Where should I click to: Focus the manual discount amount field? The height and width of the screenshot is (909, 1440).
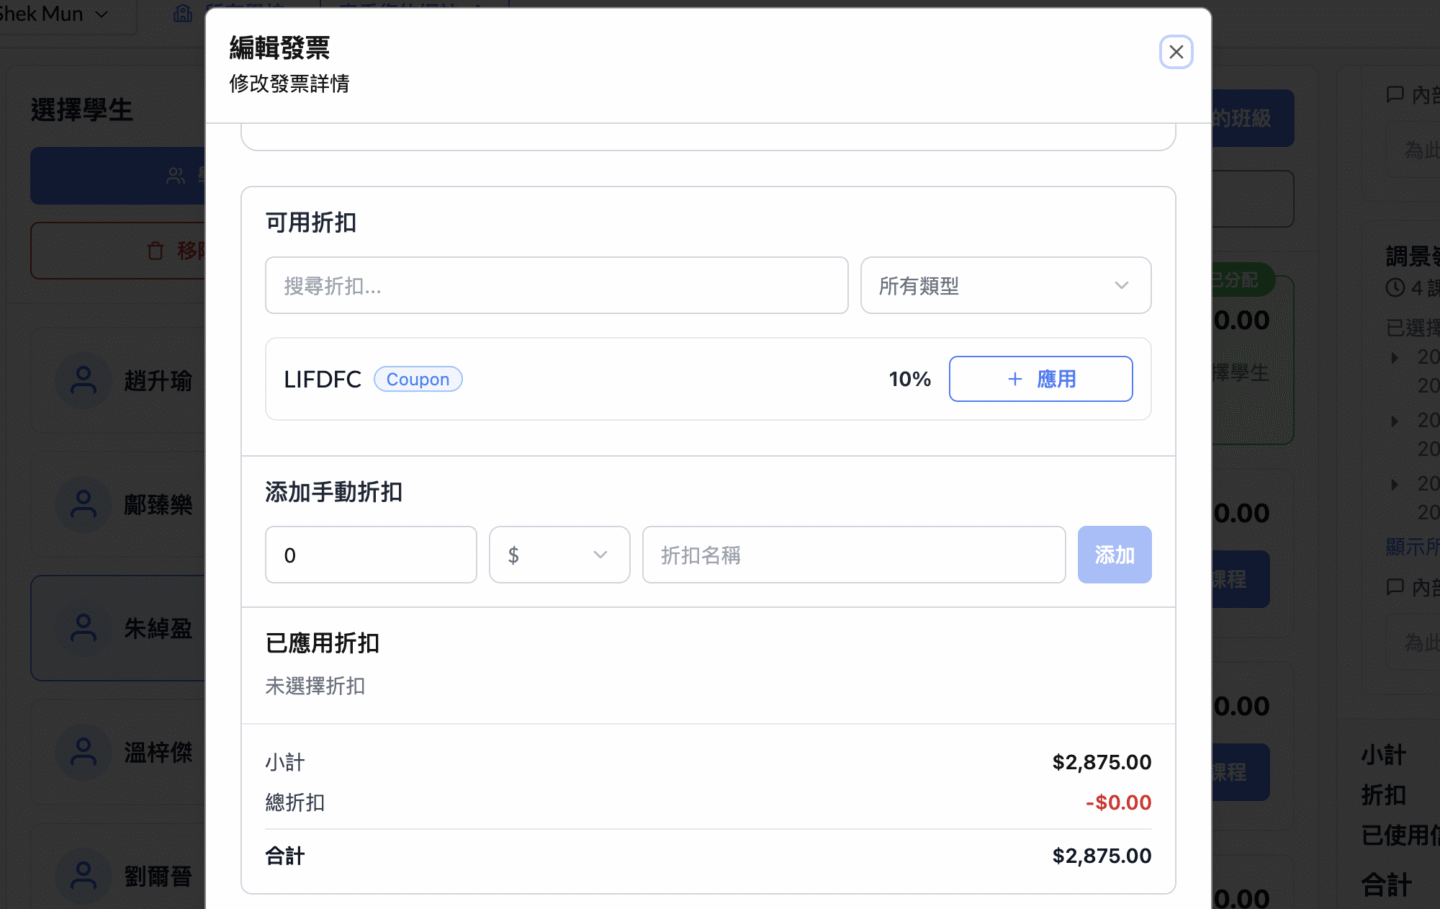pos(370,555)
